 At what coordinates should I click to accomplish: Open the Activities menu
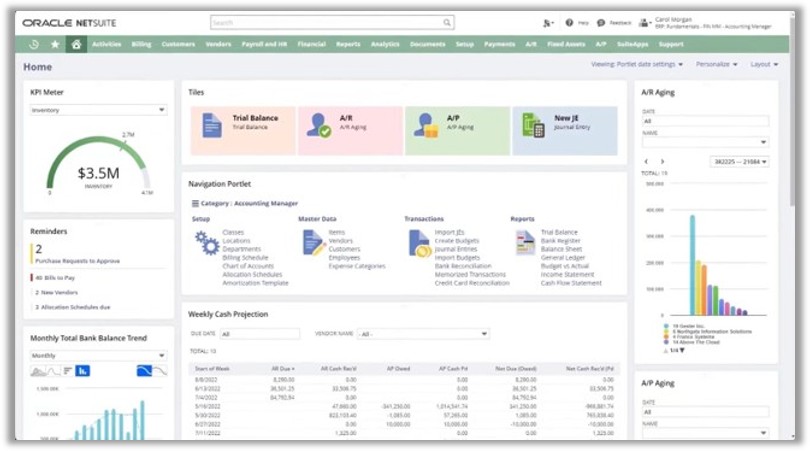click(x=106, y=44)
